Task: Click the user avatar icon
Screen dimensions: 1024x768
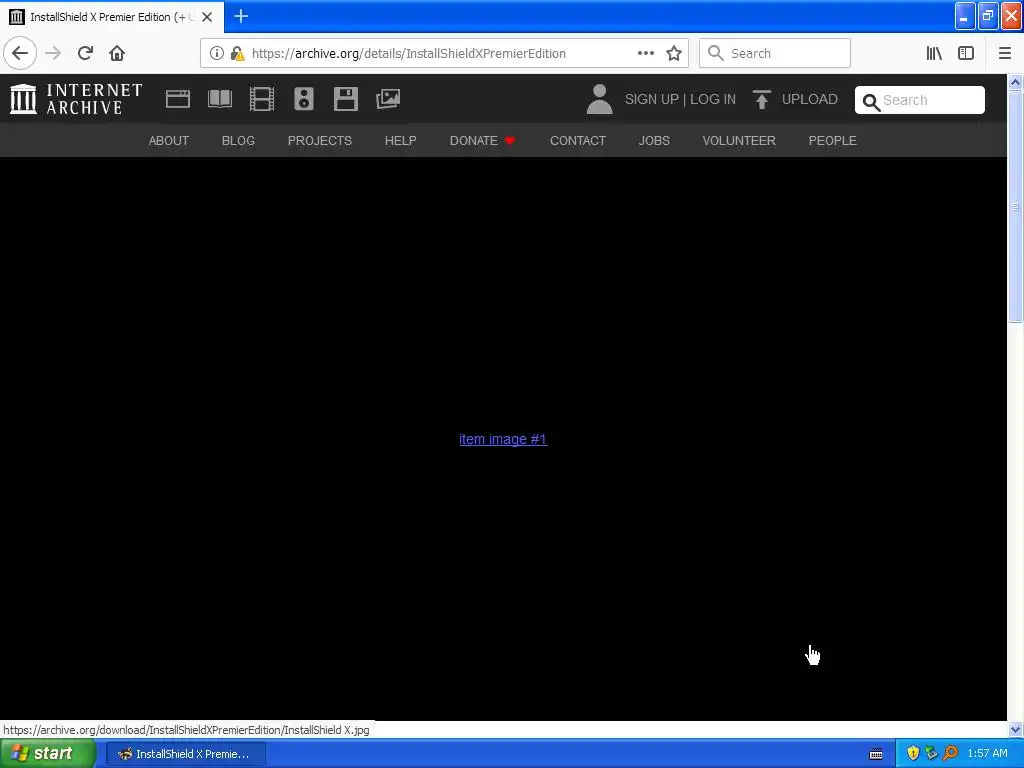Action: (x=600, y=99)
